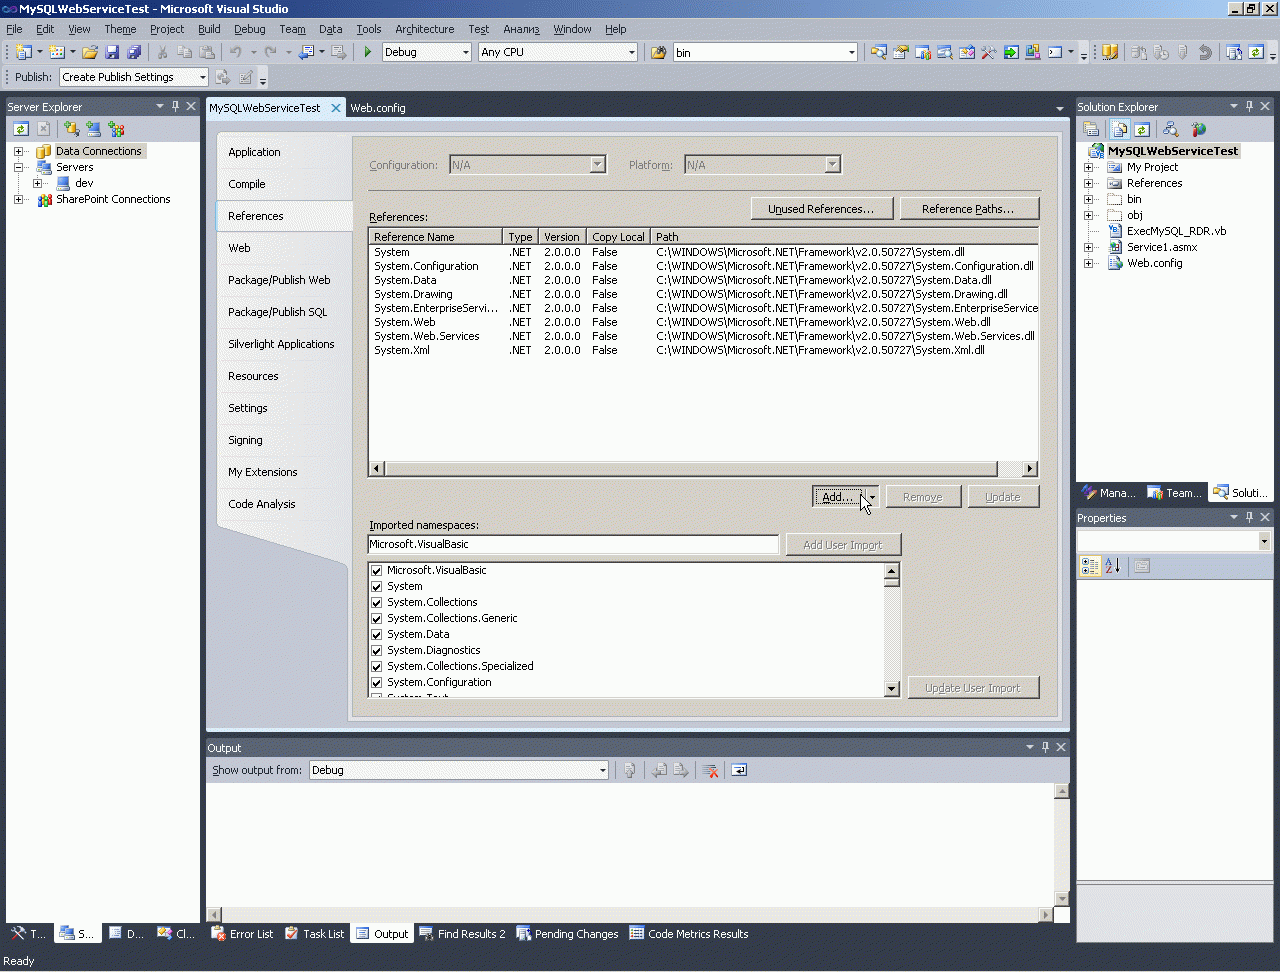Click the references list horizontal scrollbar
The width and height of the screenshot is (1280, 972).
pyautogui.click(x=690, y=469)
